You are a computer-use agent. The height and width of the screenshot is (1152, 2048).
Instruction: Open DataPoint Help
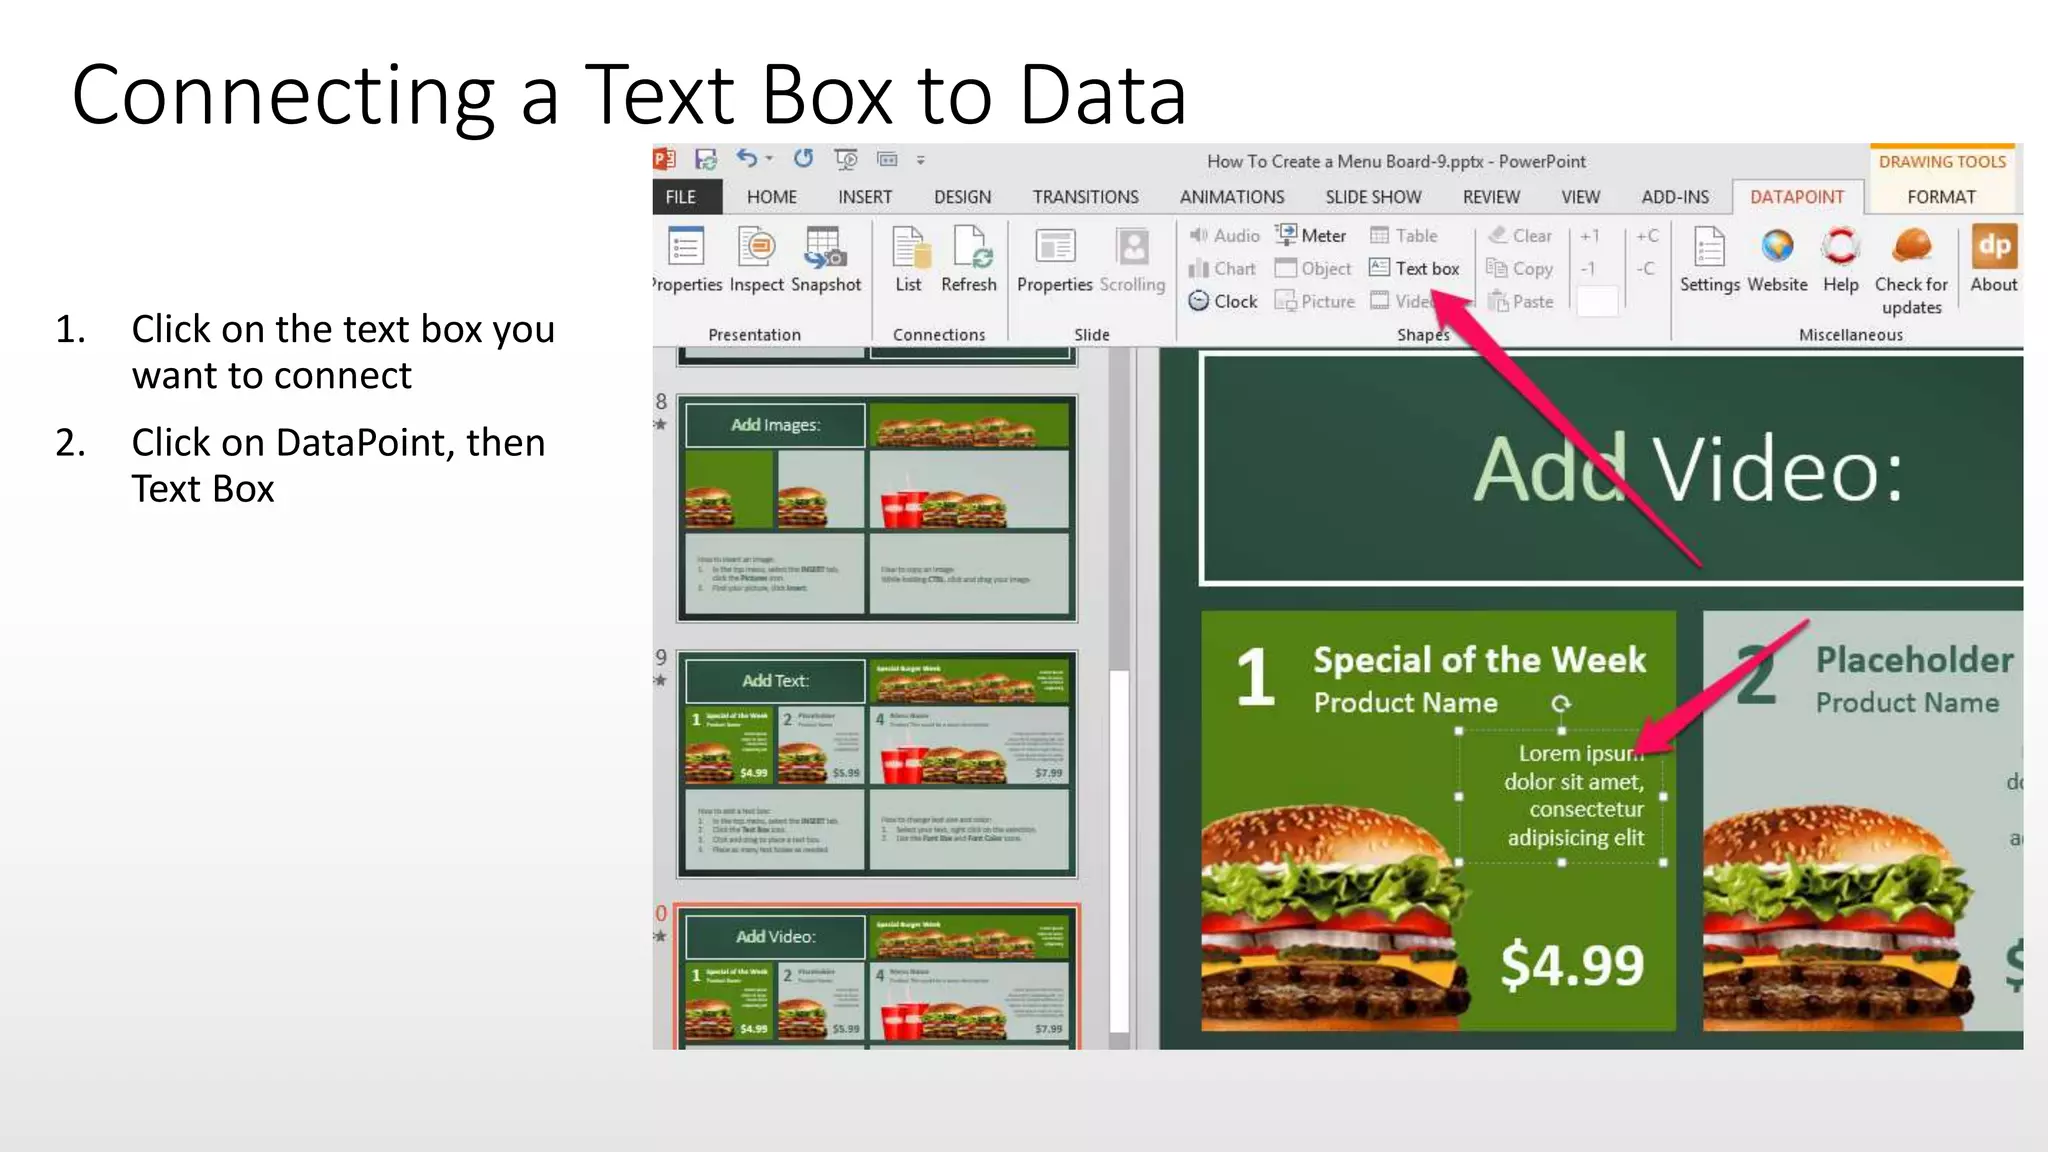click(x=1840, y=260)
